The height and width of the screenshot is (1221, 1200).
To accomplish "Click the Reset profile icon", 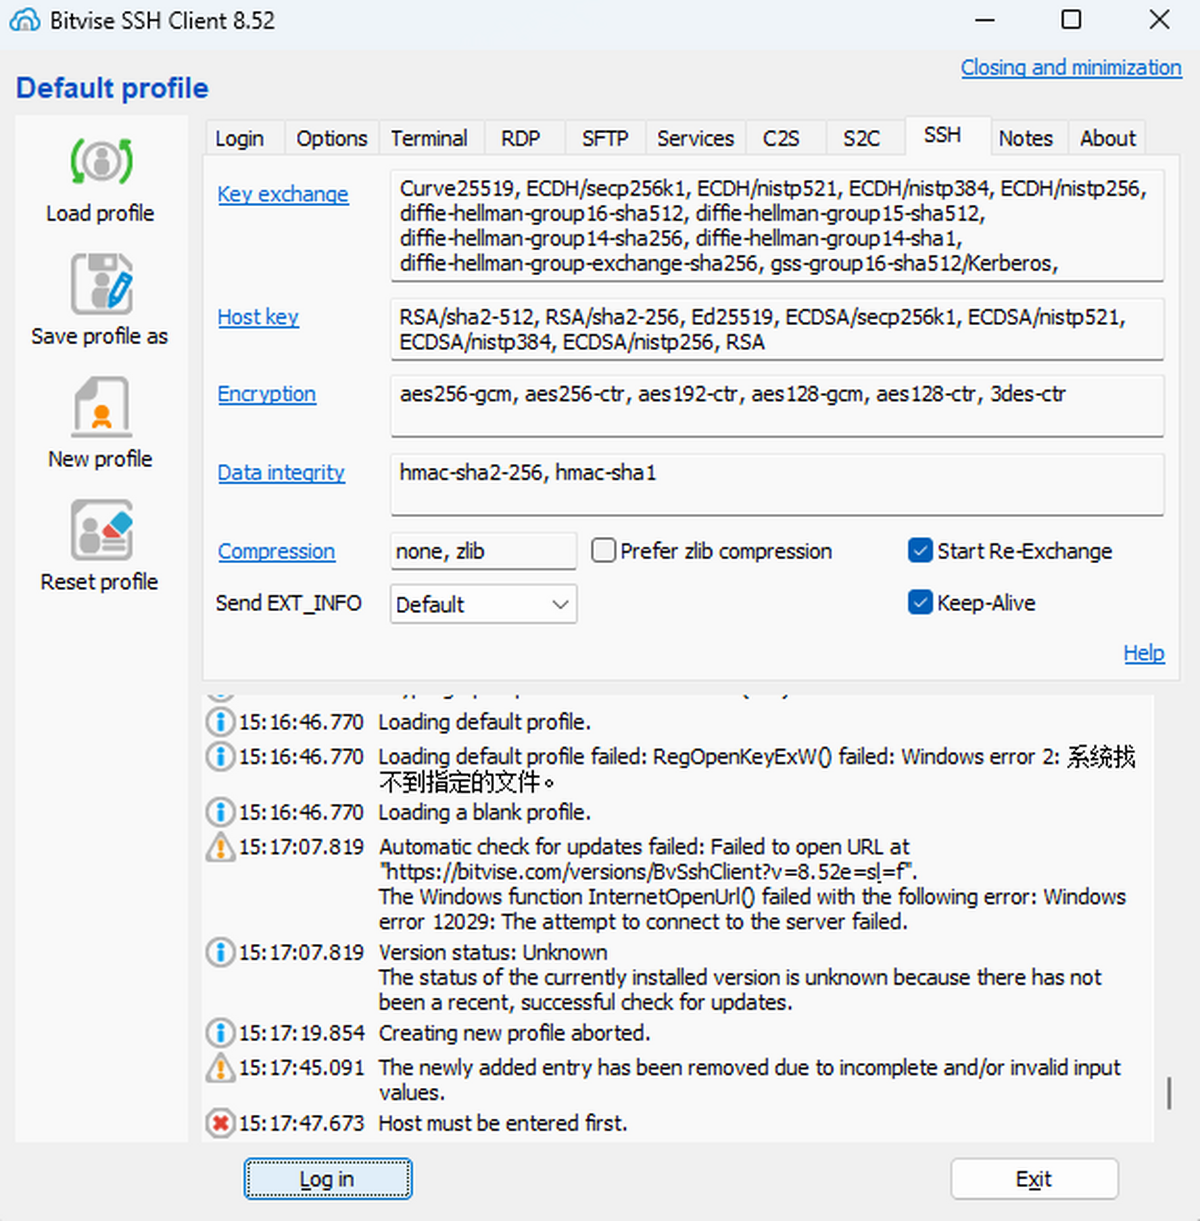I will click(101, 530).
